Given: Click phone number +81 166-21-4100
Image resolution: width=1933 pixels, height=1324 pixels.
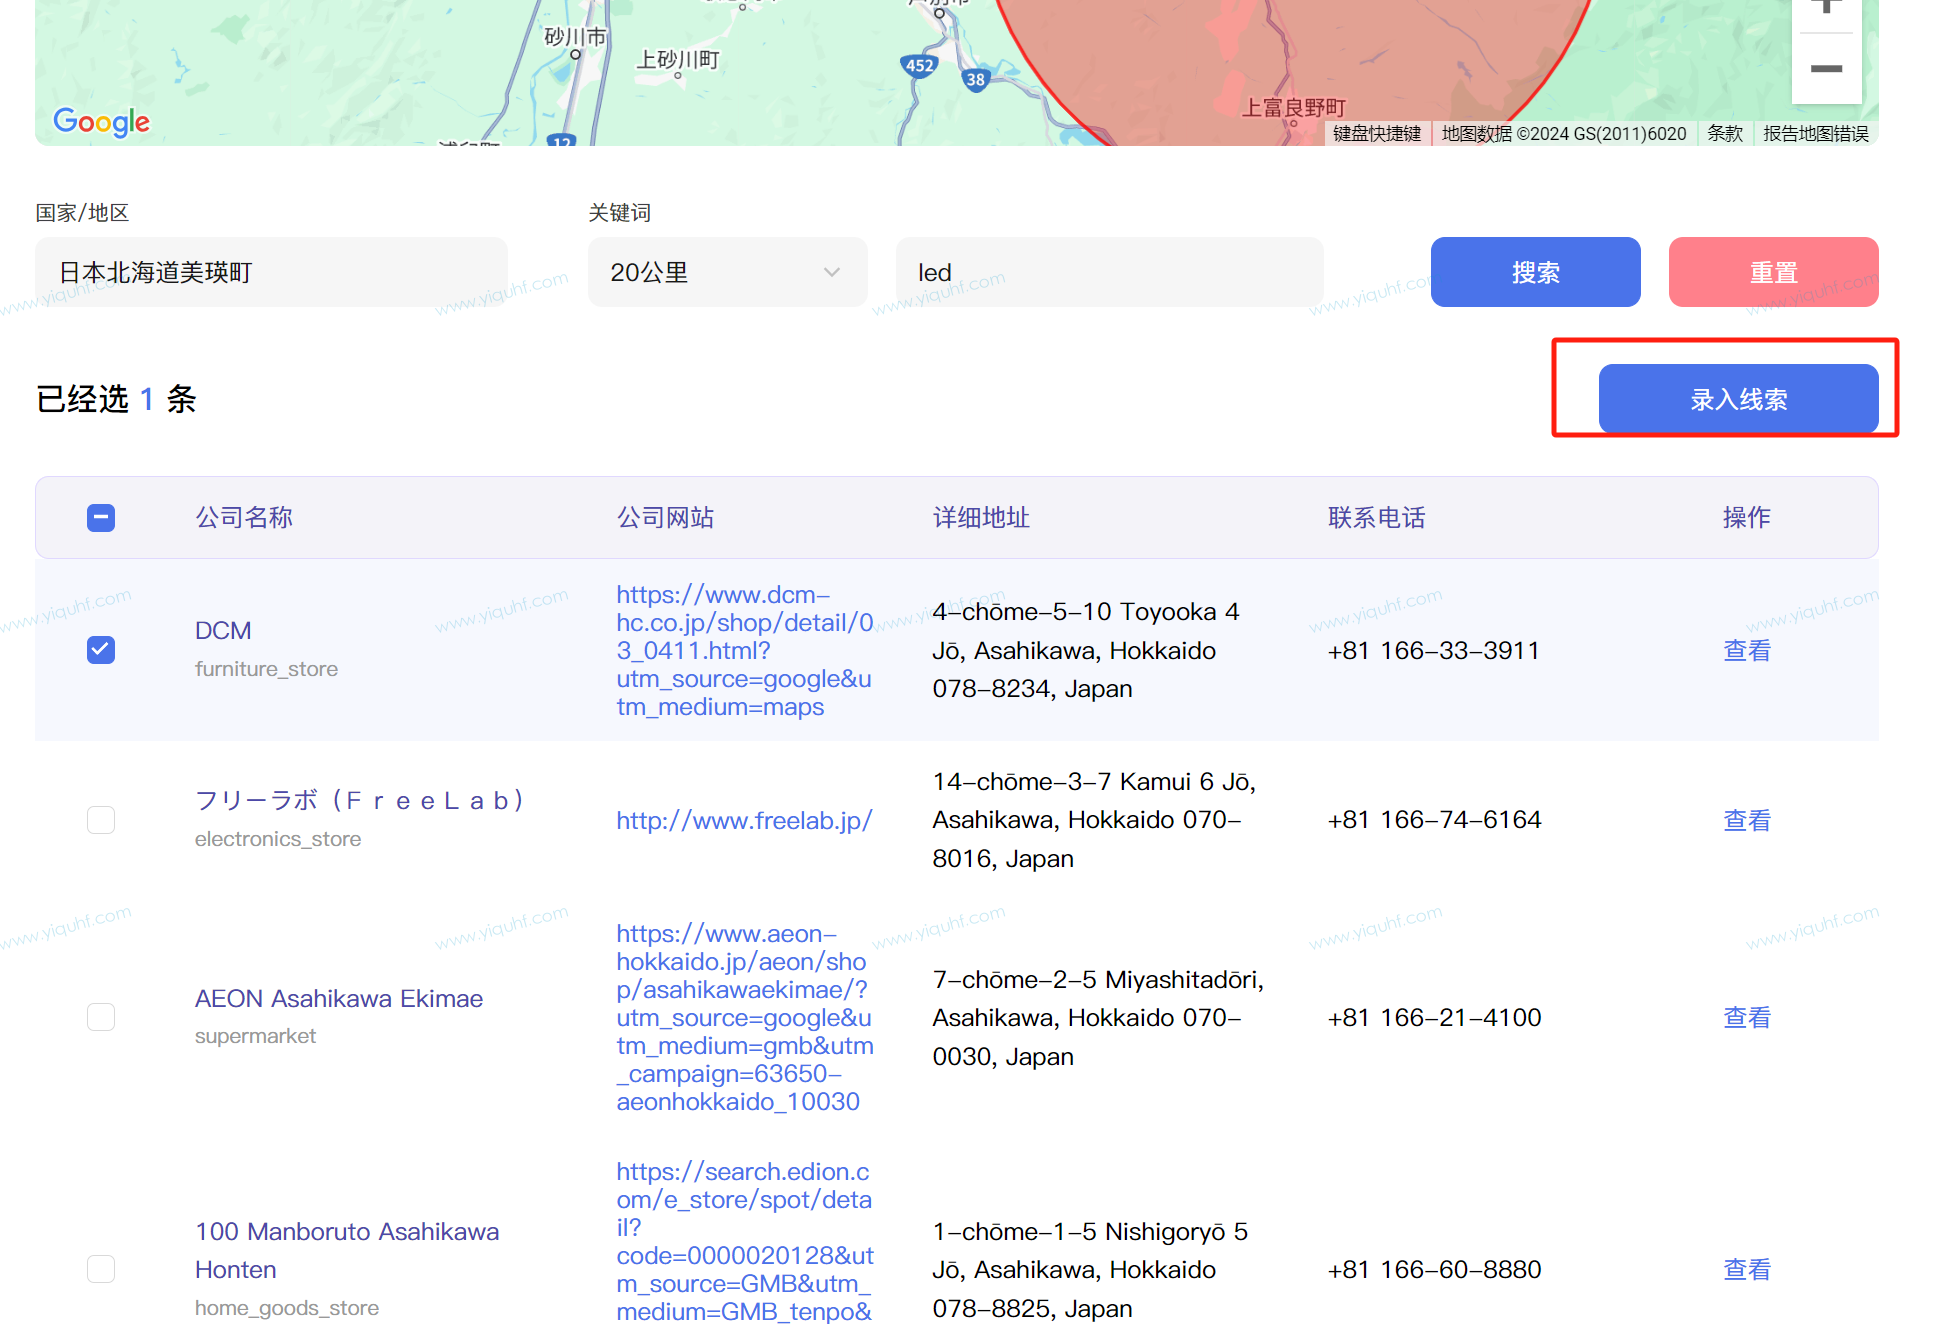Looking at the screenshot, I should pyautogui.click(x=1434, y=1018).
